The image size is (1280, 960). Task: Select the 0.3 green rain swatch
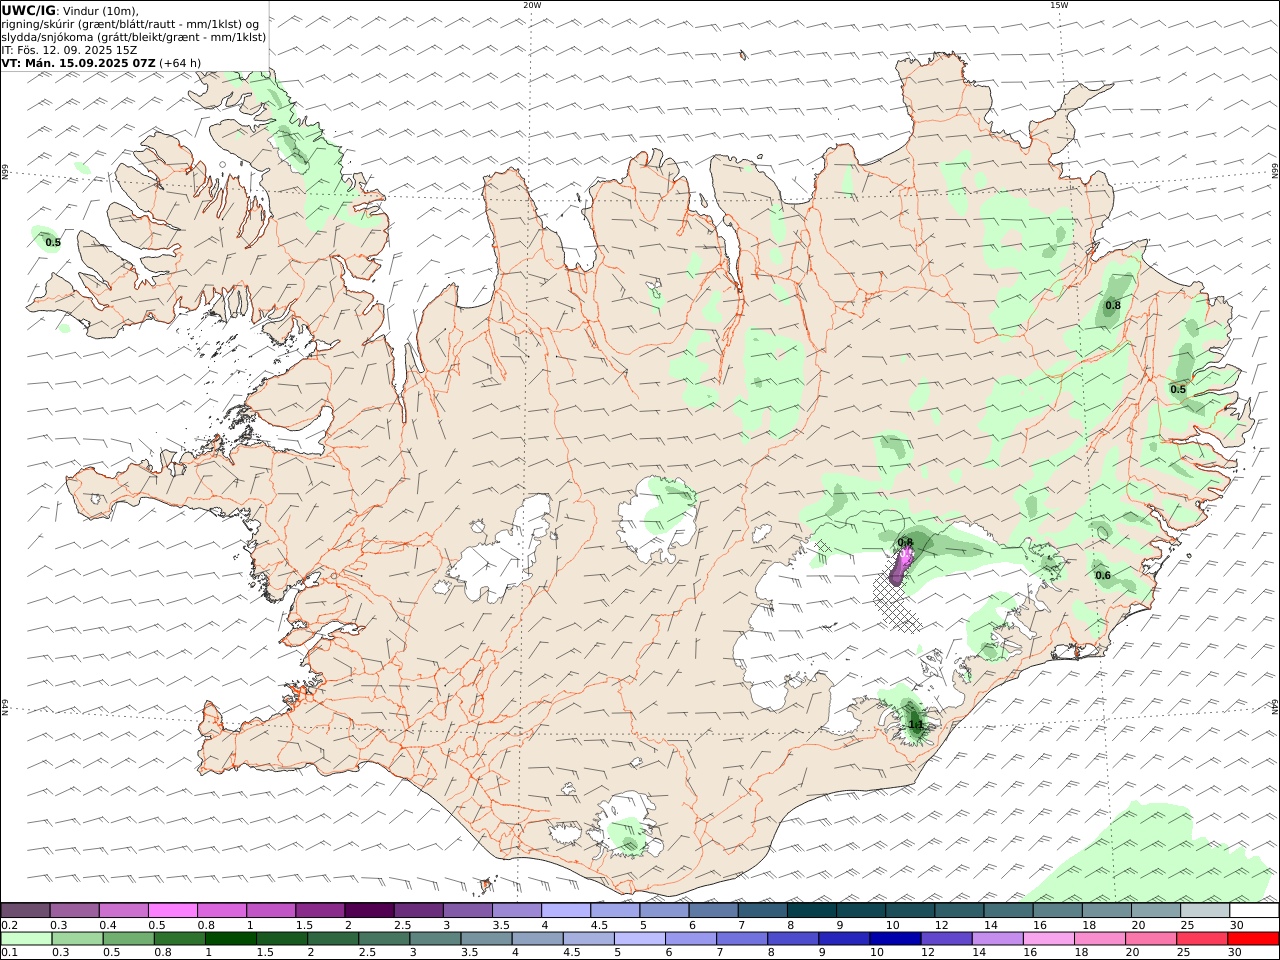[75, 938]
